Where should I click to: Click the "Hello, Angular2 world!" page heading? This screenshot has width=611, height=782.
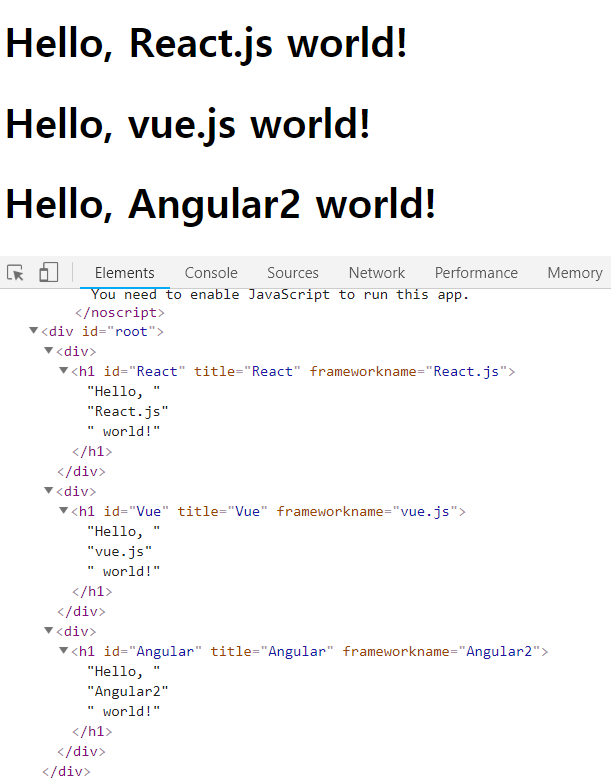pos(220,205)
